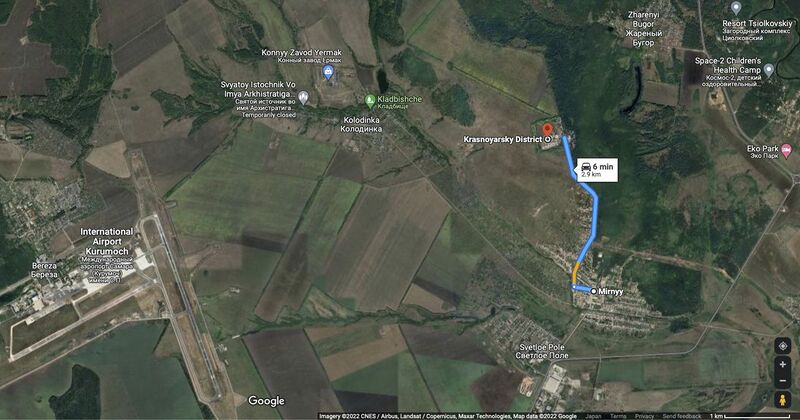Select the red Krasnoyarsky District destination pin
The height and width of the screenshot is (420, 800).
(547, 129)
